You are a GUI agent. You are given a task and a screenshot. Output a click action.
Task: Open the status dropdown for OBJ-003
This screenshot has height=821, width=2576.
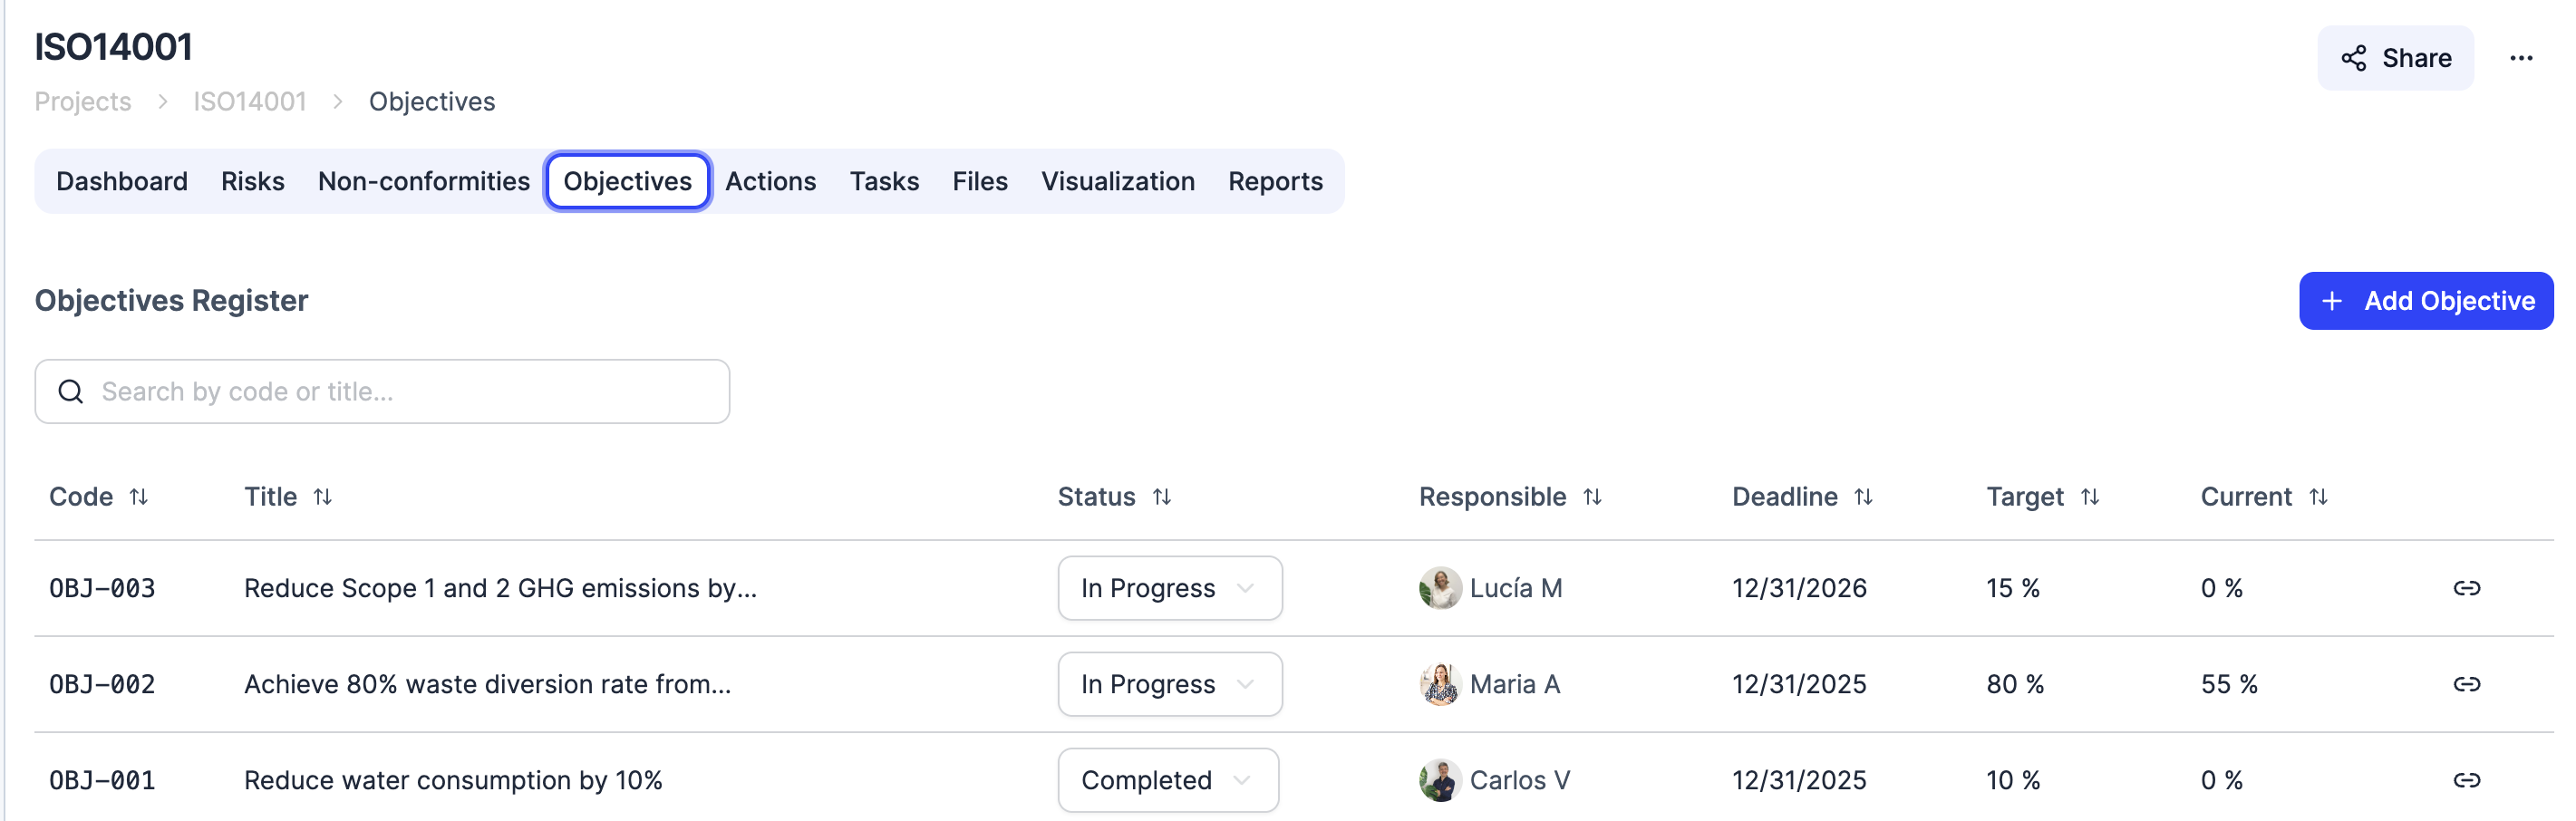1170,588
